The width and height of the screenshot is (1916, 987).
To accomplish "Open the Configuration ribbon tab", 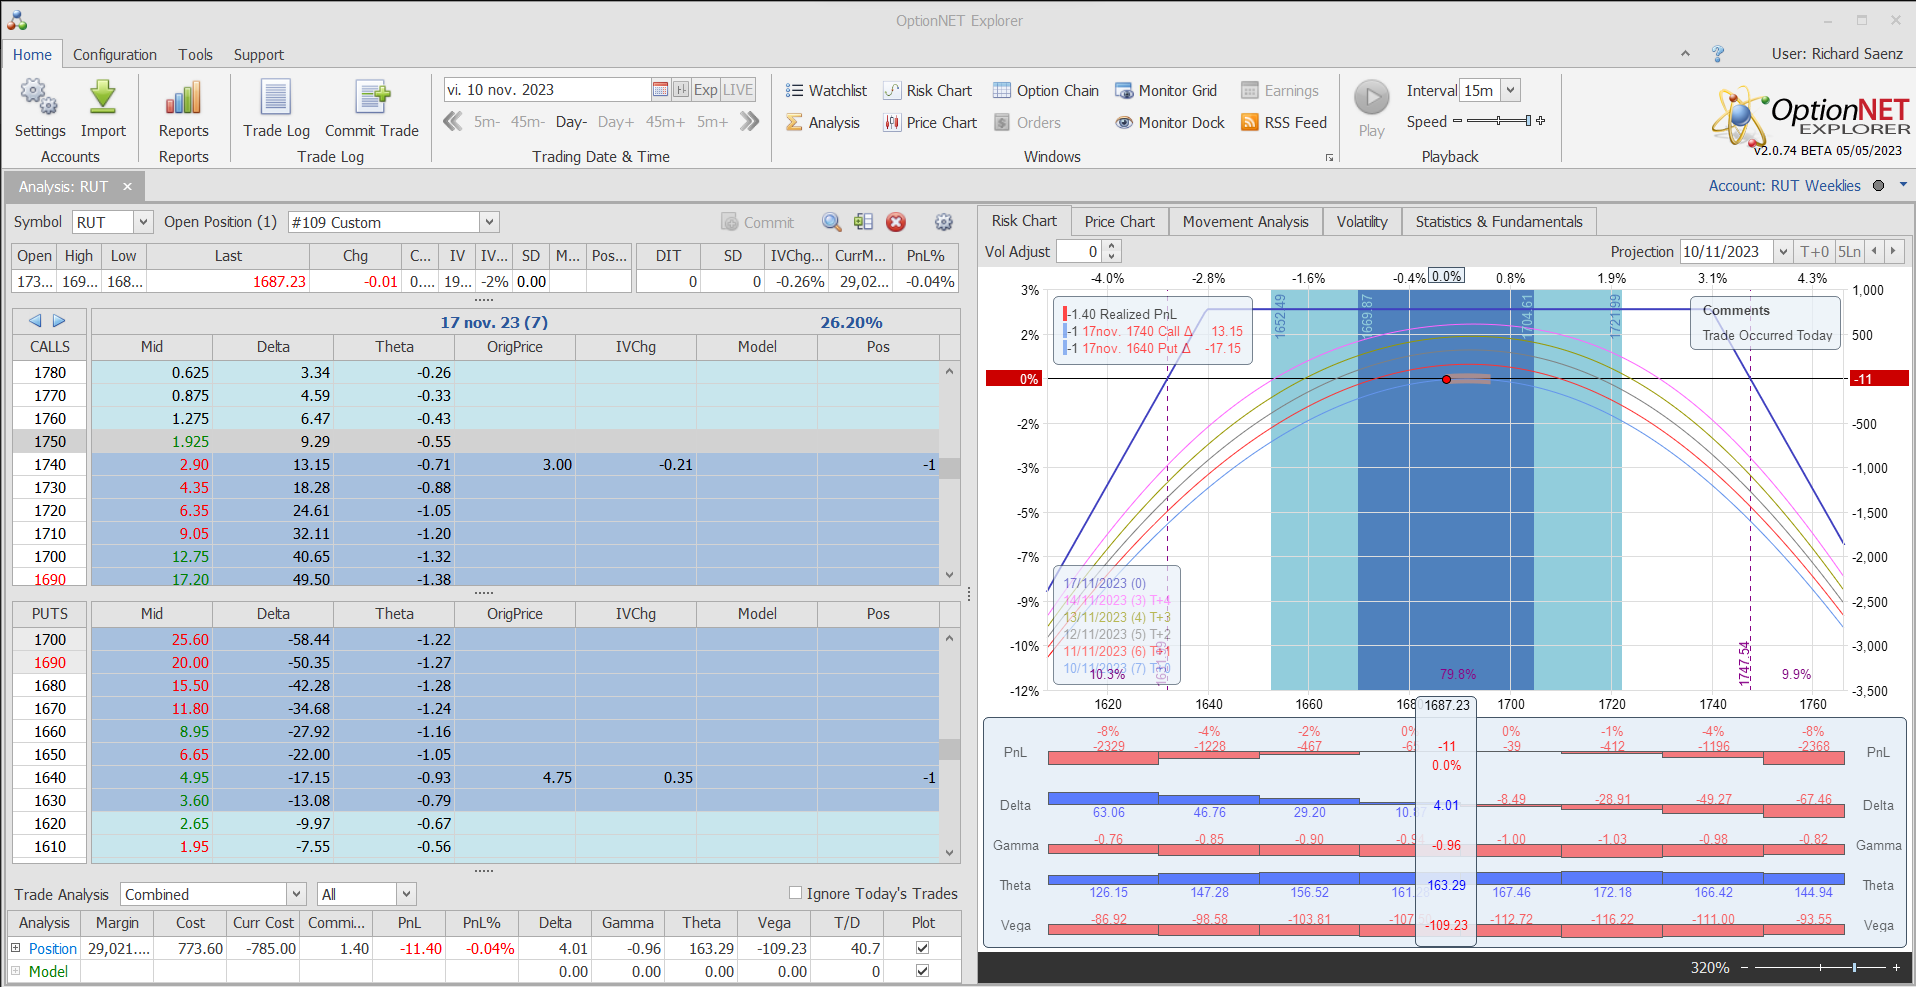I will tap(115, 54).
